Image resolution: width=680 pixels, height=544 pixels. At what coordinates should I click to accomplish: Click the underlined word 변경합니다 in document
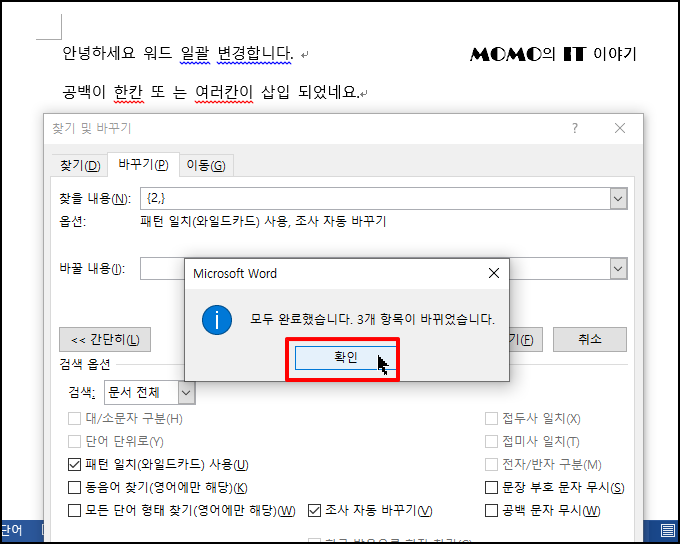tap(255, 53)
